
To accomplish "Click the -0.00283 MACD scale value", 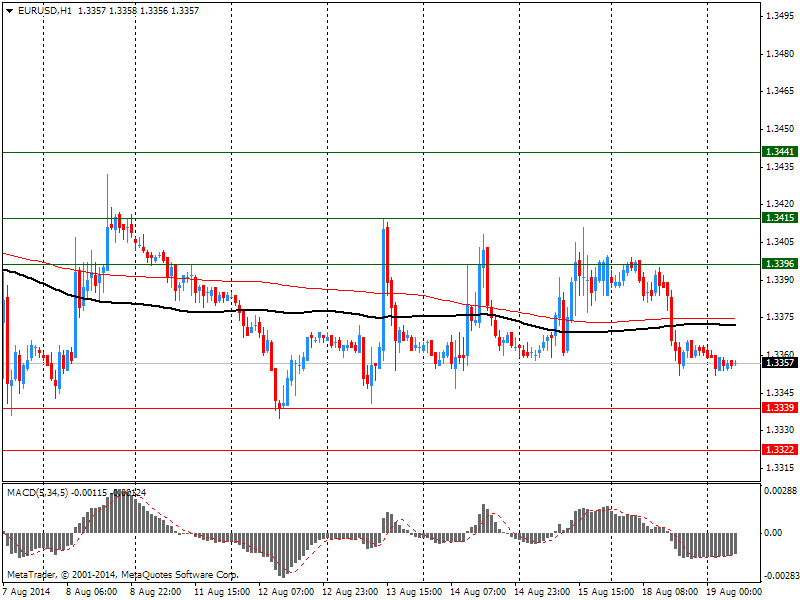I will (780, 577).
